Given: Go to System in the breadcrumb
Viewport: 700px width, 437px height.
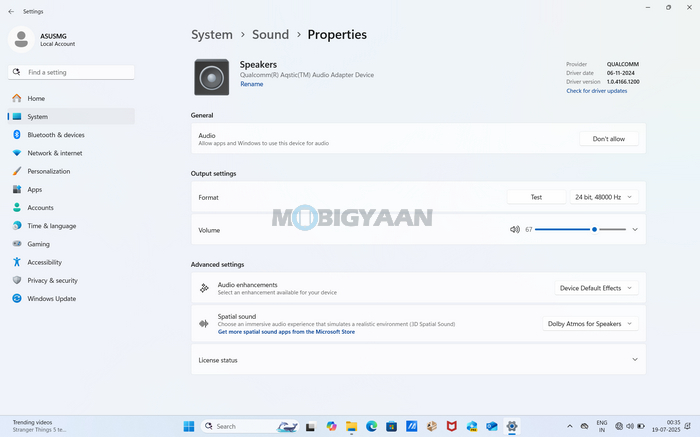Looking at the screenshot, I should (212, 34).
